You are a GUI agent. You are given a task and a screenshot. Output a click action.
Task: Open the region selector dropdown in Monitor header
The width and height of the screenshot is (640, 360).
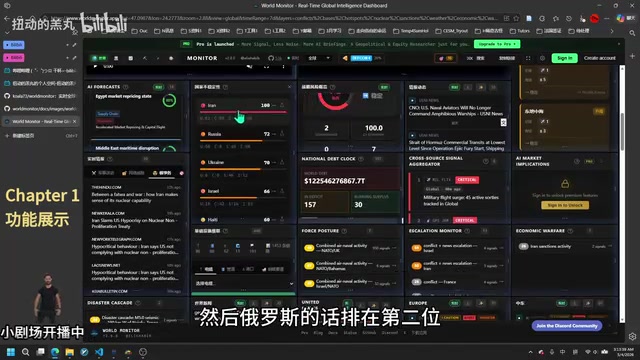tap(319, 58)
